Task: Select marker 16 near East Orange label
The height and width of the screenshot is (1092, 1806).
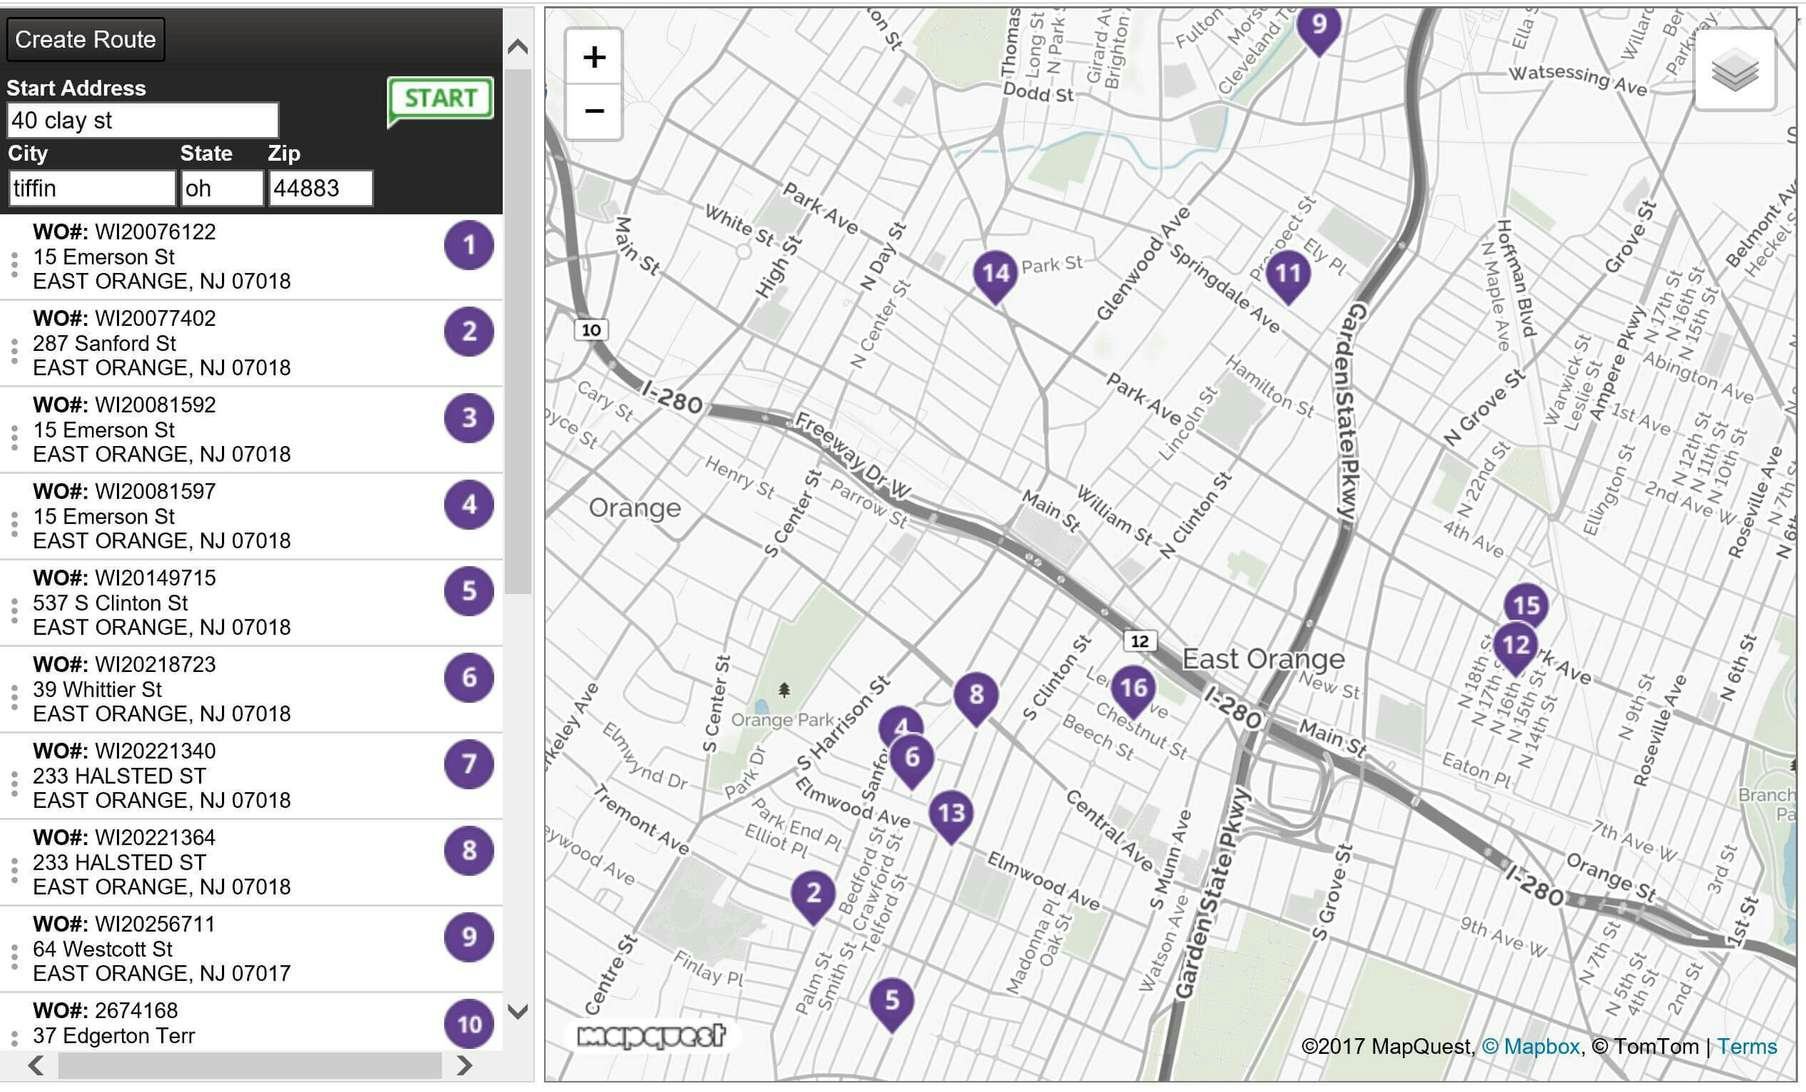Action: (x=1133, y=687)
